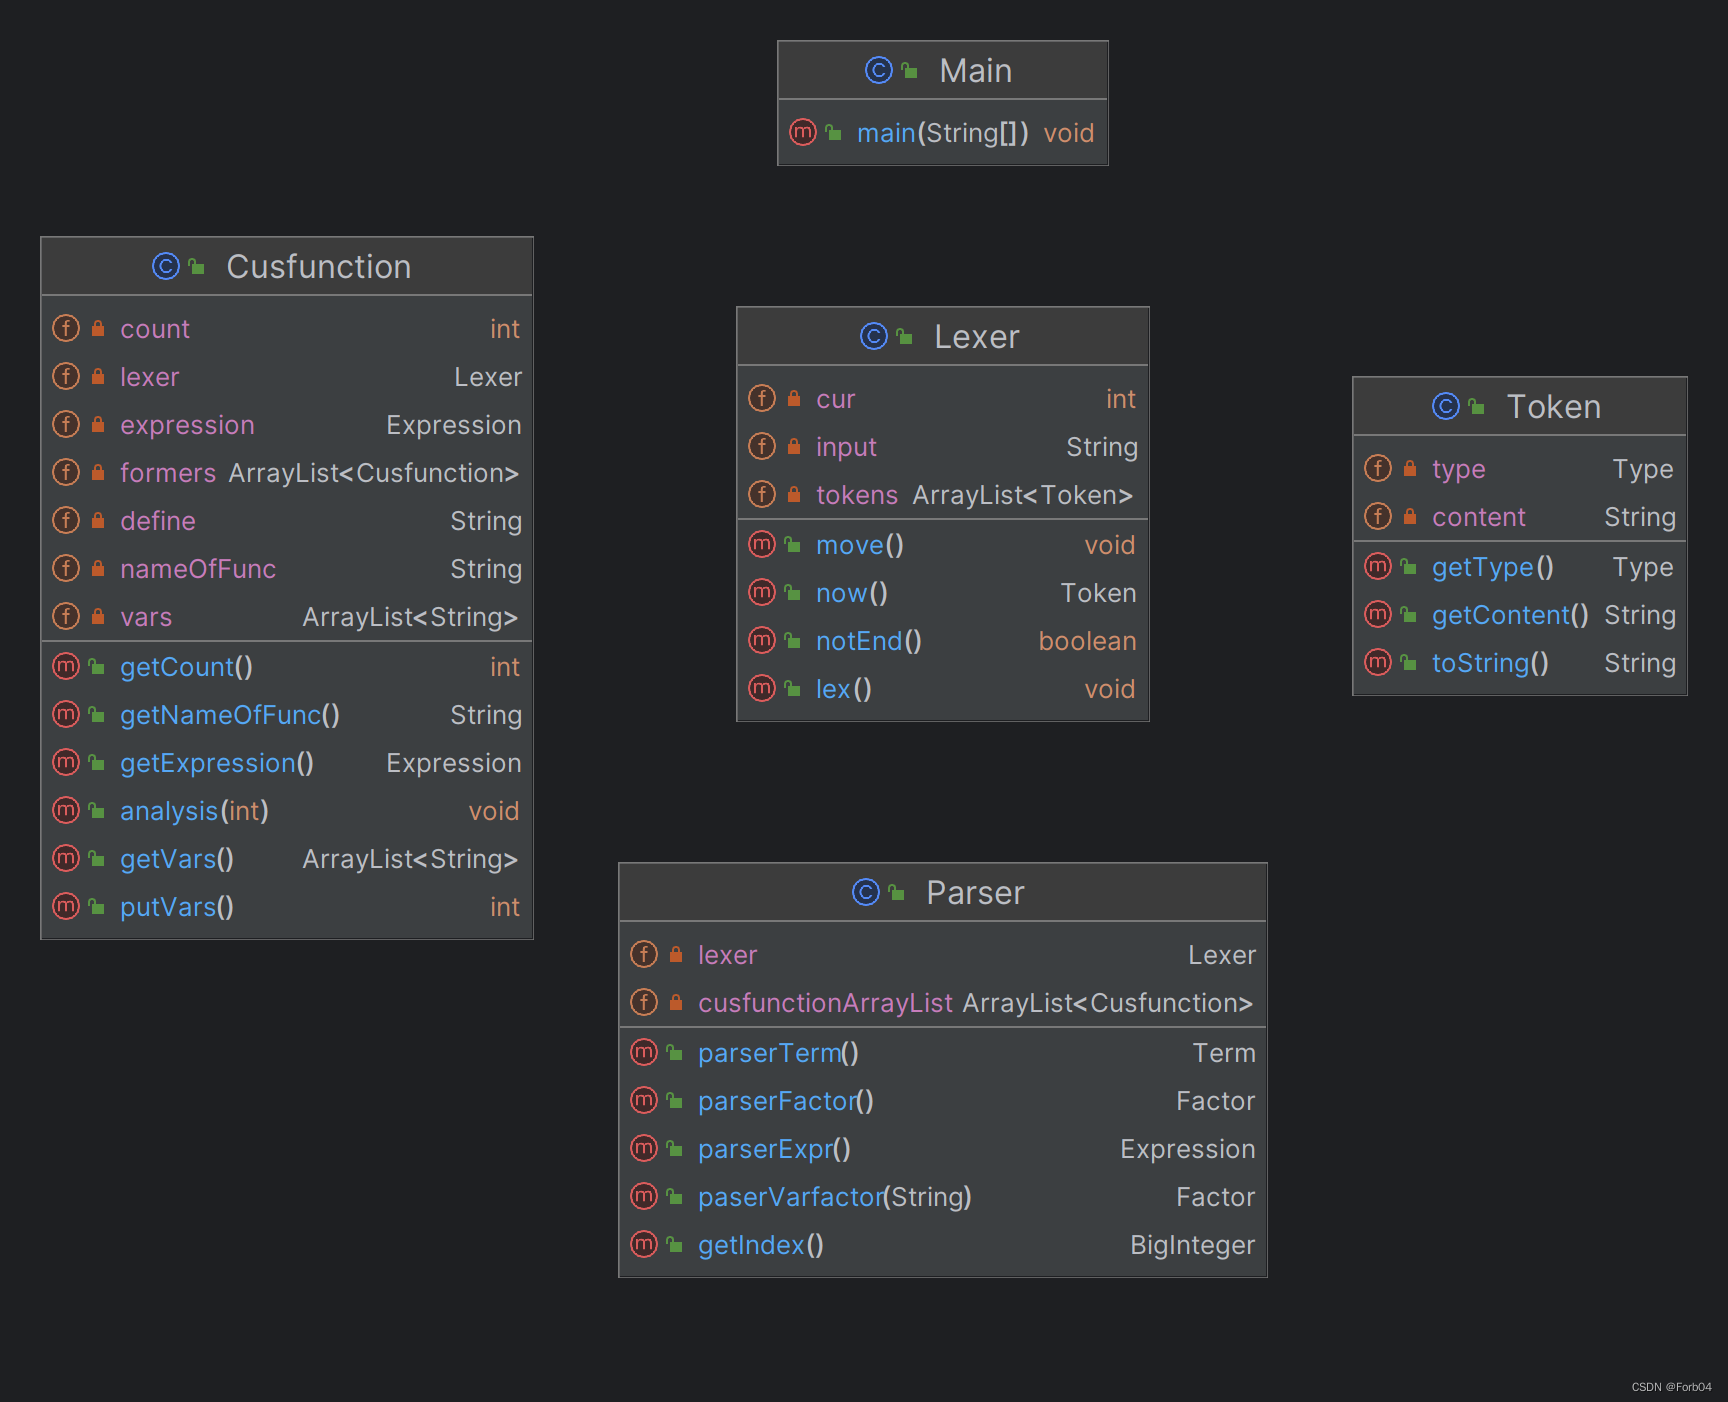
Task: Click the private lock icon on Cusfunction's lexer field
Action: [98, 376]
